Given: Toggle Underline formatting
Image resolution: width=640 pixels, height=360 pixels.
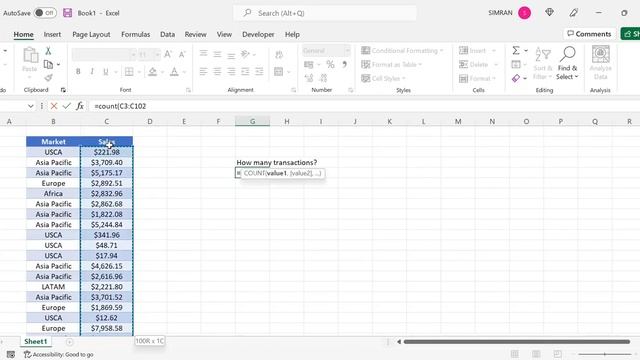Looking at the screenshot, I should (x=106, y=72).
